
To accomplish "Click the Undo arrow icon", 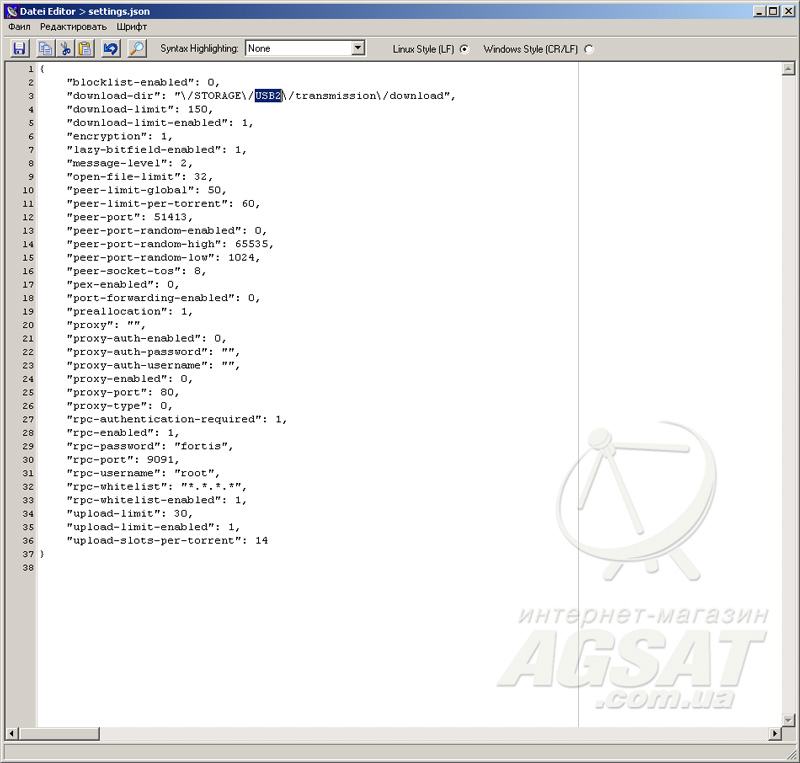I will (110, 48).
